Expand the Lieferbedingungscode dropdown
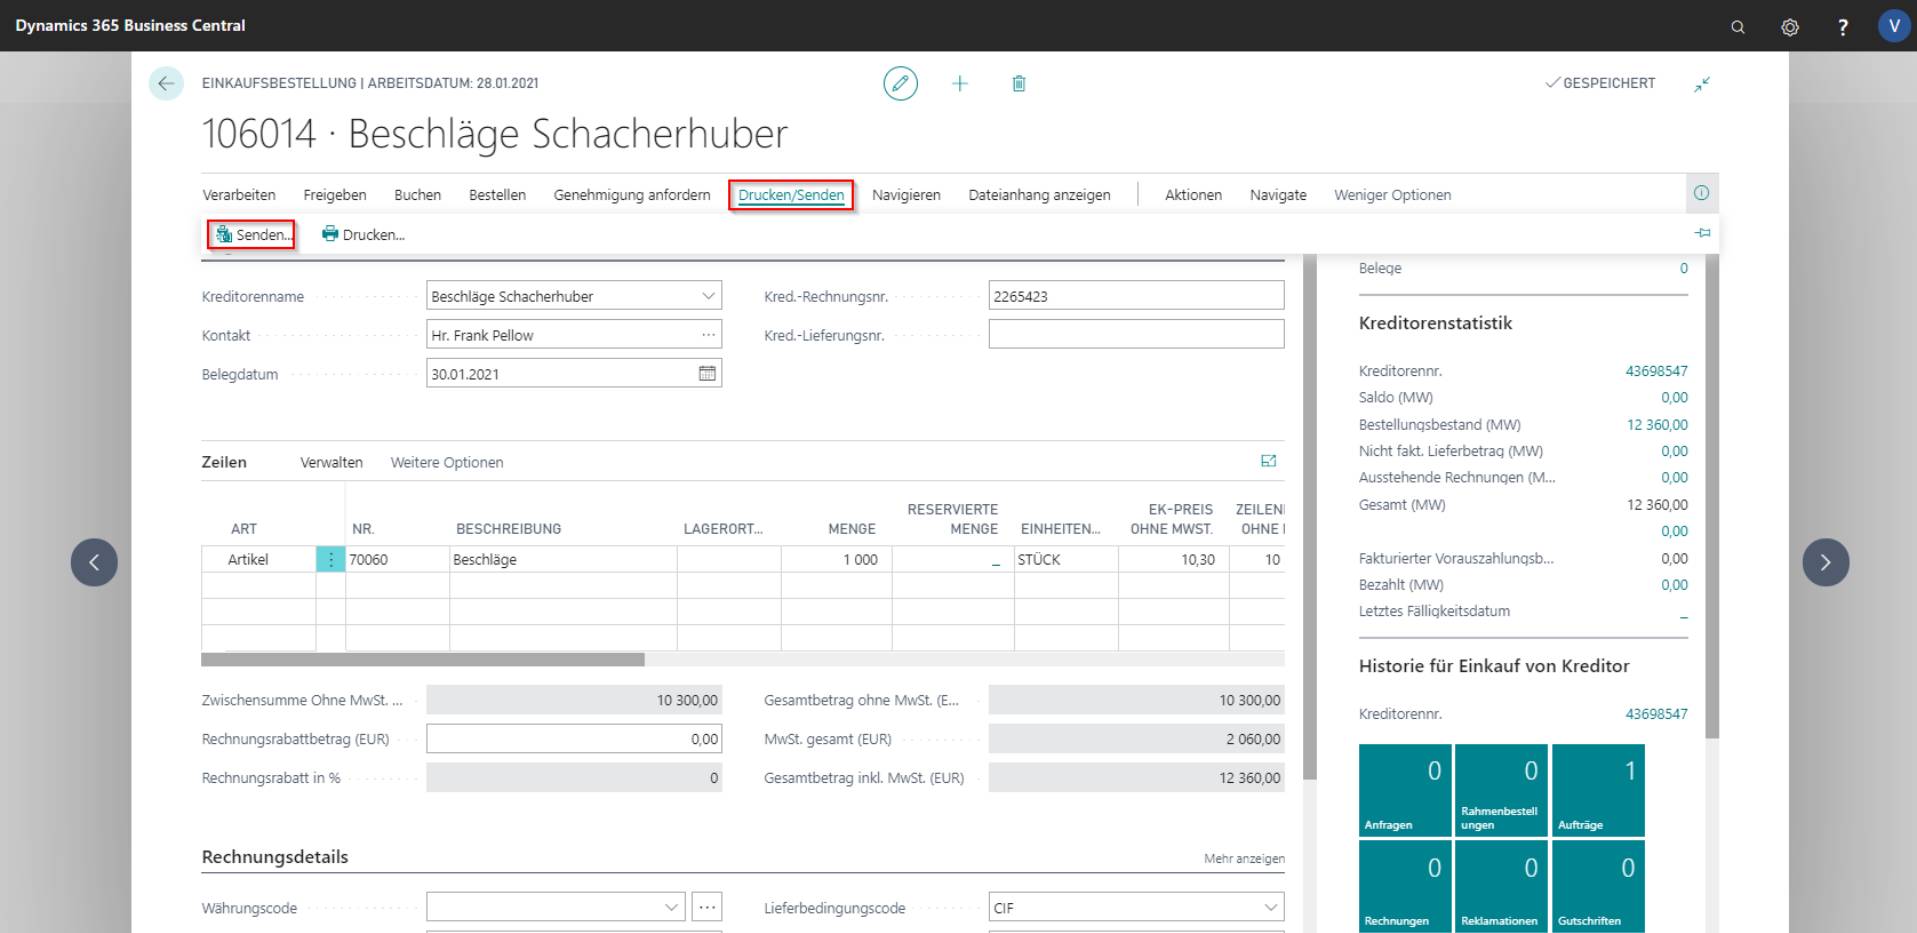This screenshot has width=1917, height=933. (x=1269, y=907)
